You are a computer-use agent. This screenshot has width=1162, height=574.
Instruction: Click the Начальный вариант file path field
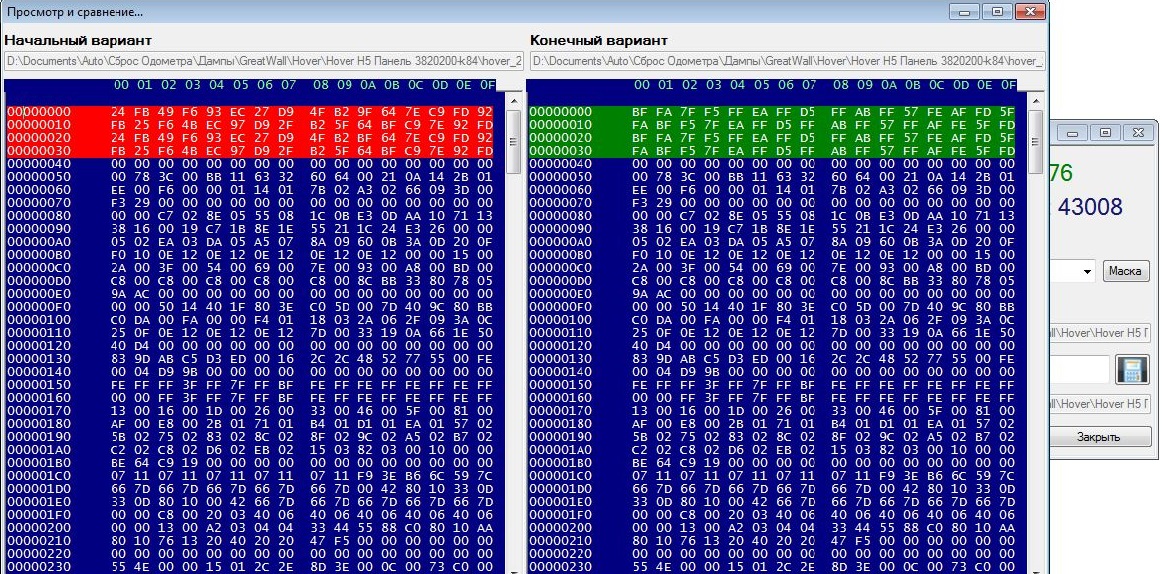(x=265, y=61)
